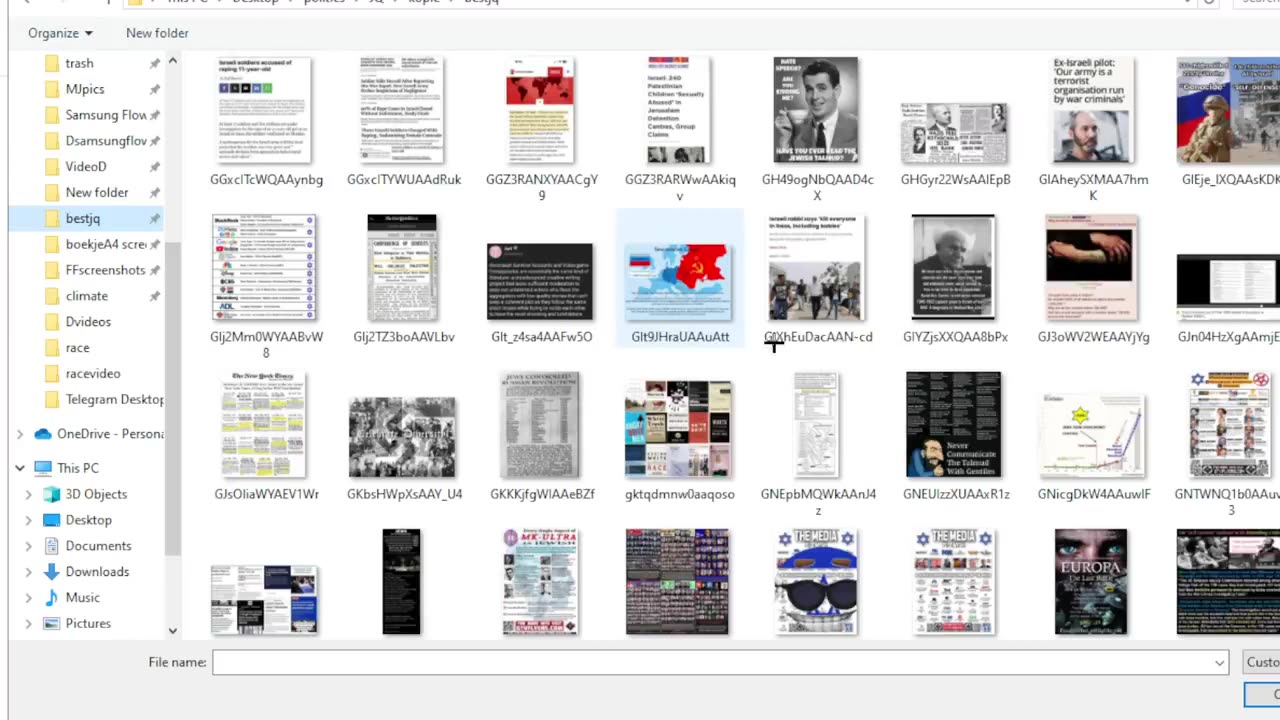
Task: Select the trash folder icon in sidebar
Action: (52, 63)
